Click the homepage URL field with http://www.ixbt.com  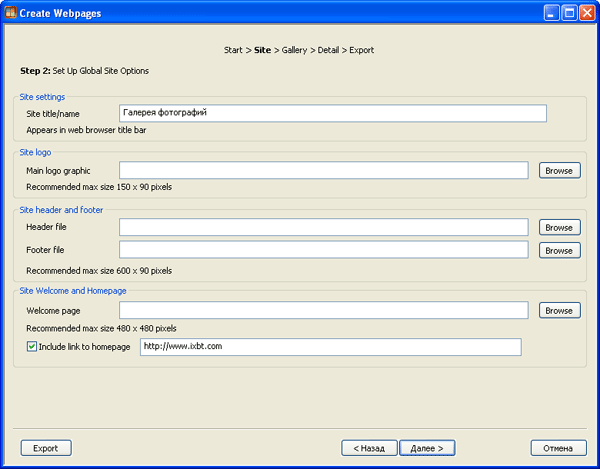click(x=331, y=347)
